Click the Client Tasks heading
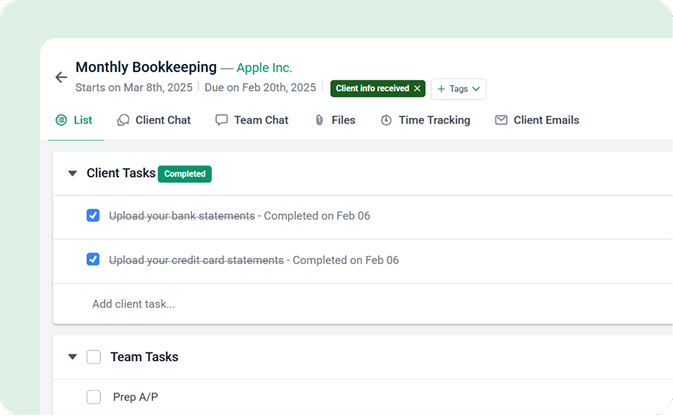This screenshot has height=416, width=673. click(x=121, y=173)
